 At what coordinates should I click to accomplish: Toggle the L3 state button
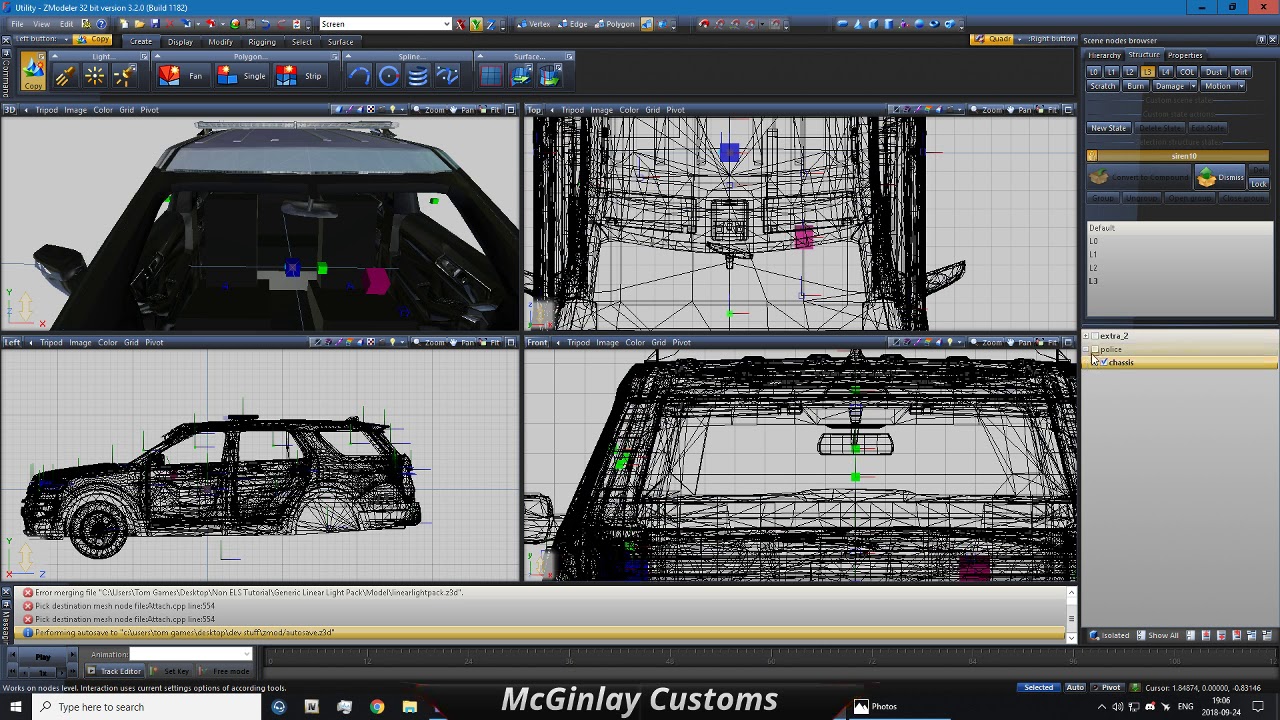pos(1147,72)
